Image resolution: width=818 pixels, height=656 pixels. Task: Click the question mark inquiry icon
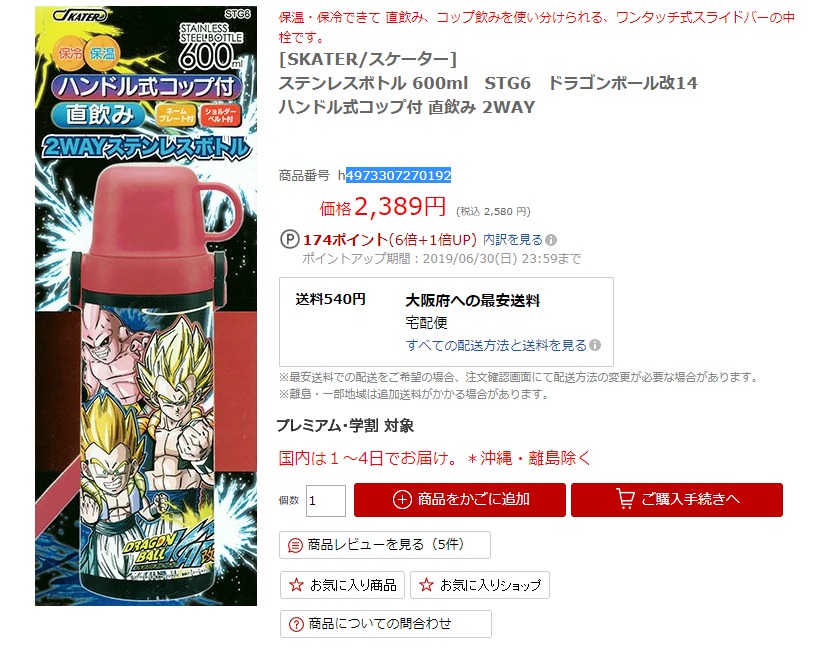[296, 624]
